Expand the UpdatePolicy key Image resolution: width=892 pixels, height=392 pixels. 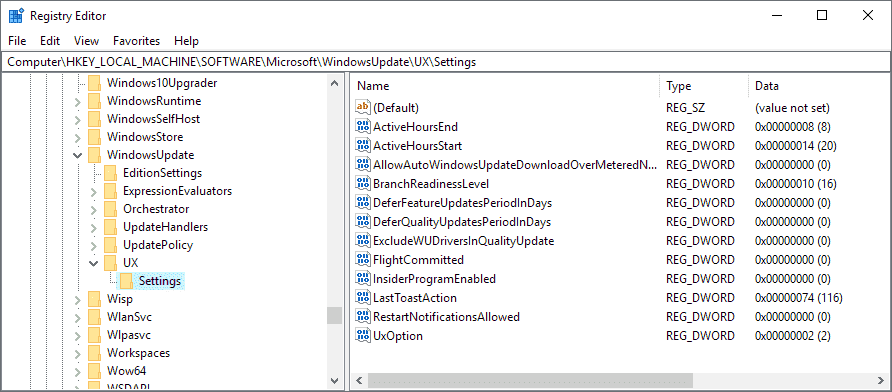click(x=93, y=245)
